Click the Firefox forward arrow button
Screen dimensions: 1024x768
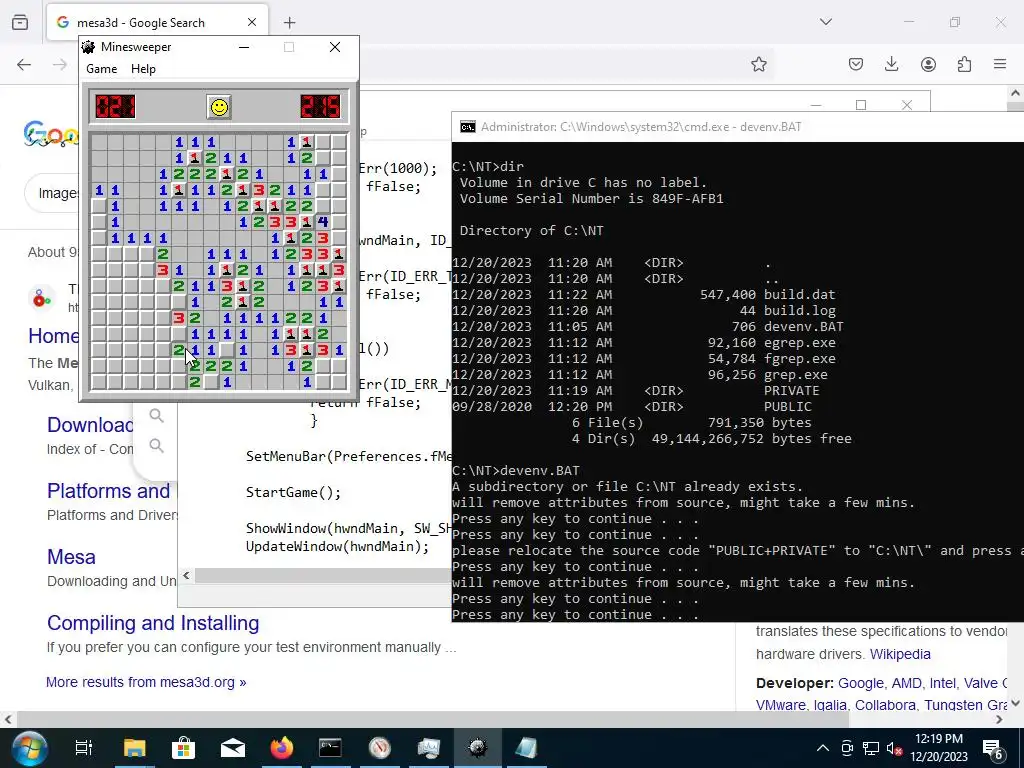[60, 64]
